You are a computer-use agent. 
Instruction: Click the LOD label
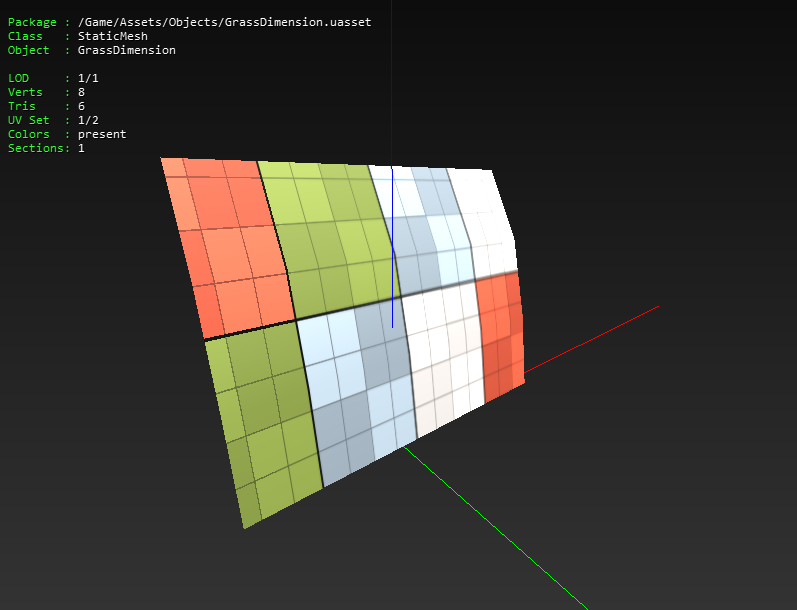pos(18,78)
